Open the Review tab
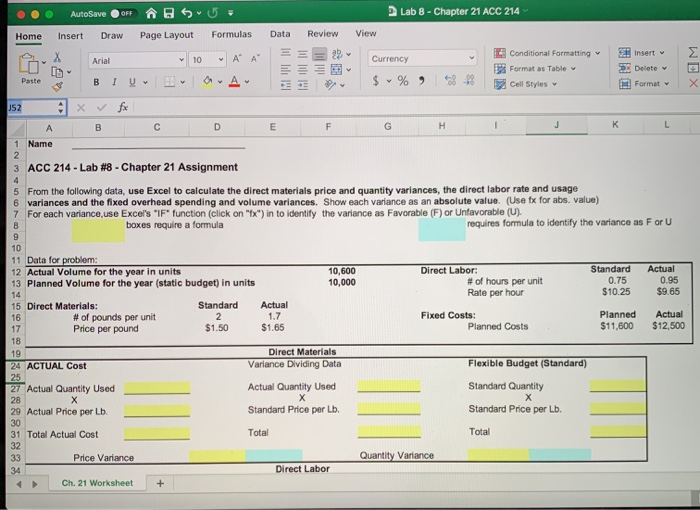The height and width of the screenshot is (510, 700). (x=322, y=33)
